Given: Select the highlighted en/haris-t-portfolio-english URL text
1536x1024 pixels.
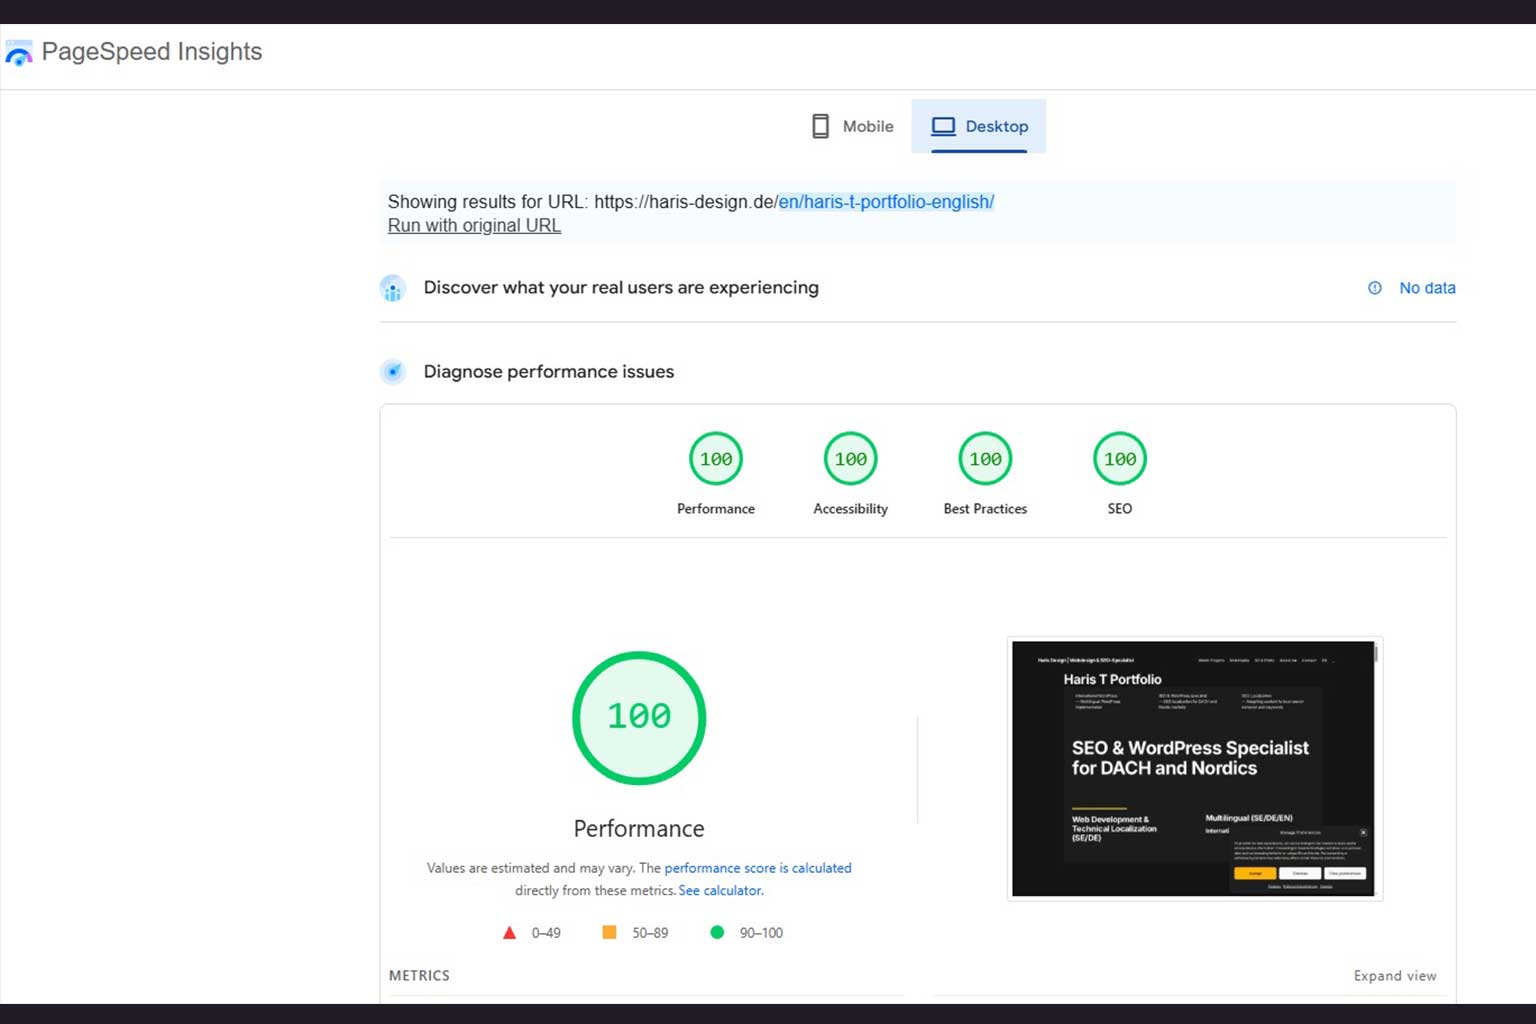Looking at the screenshot, I should (x=886, y=201).
